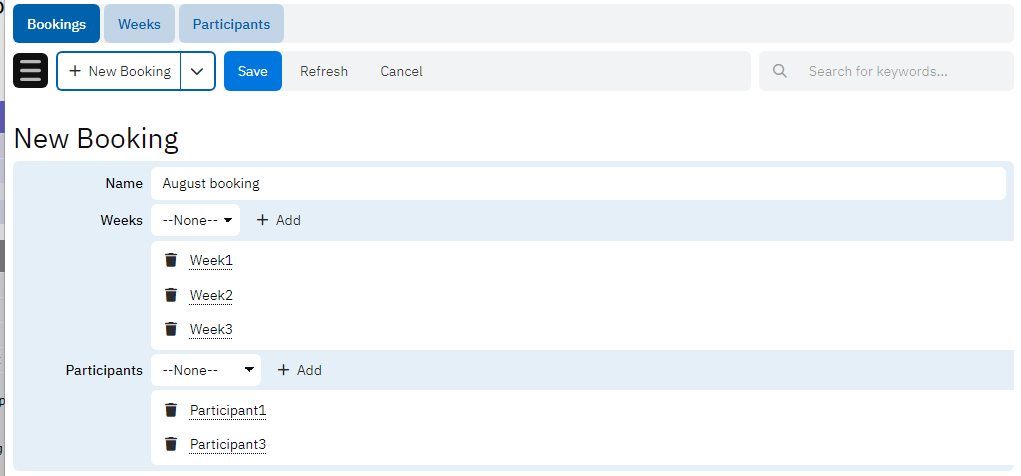The image size is (1021, 476).
Task: Cancel the new booking
Action: 401,71
